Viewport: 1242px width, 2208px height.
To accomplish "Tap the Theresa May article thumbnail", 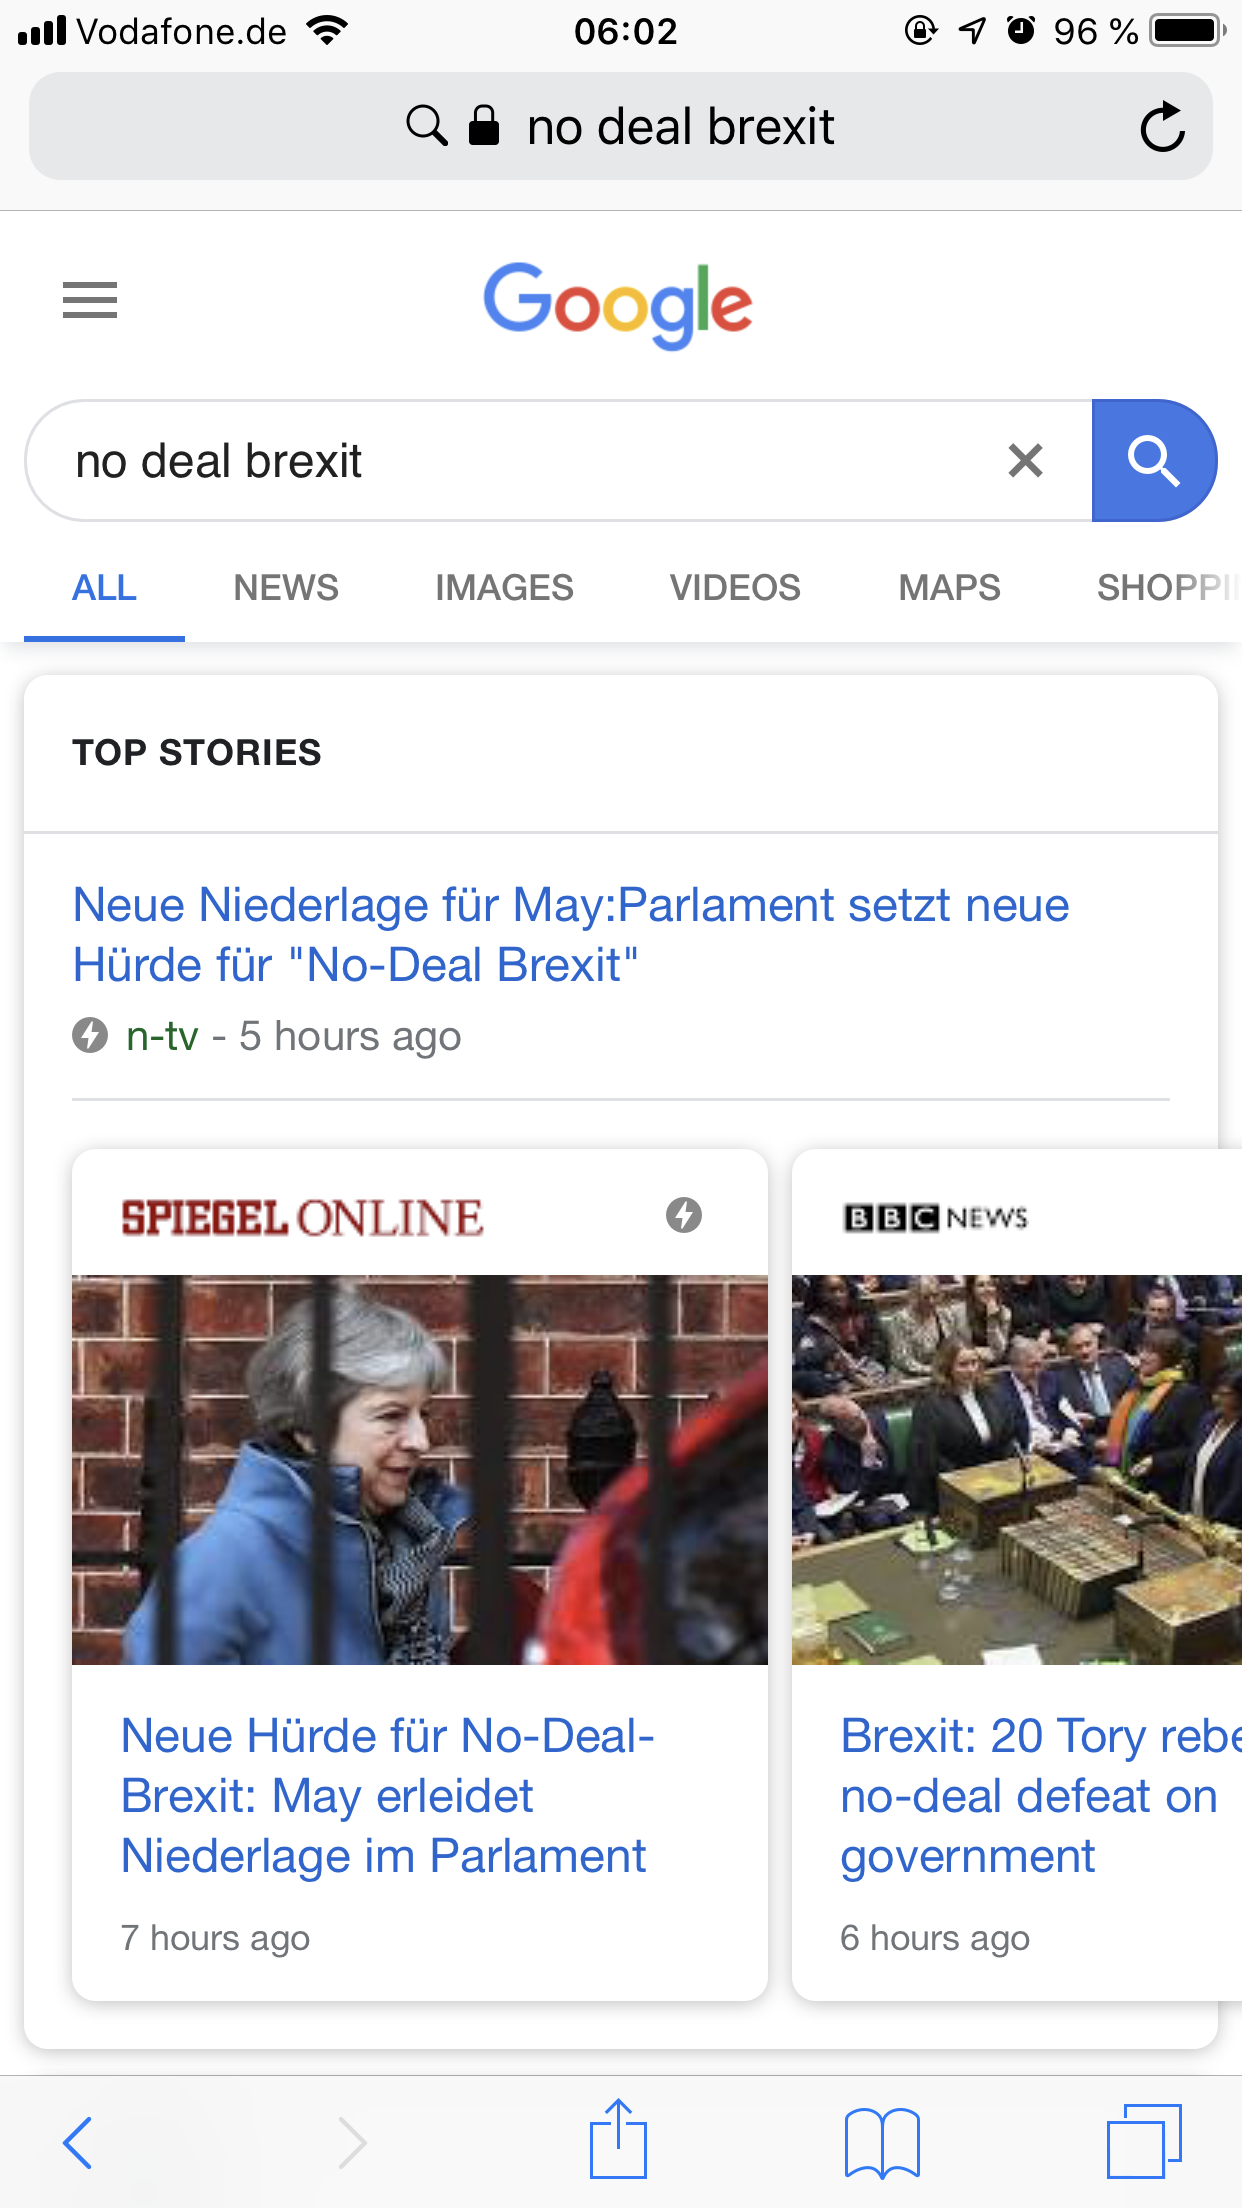I will [x=420, y=1469].
